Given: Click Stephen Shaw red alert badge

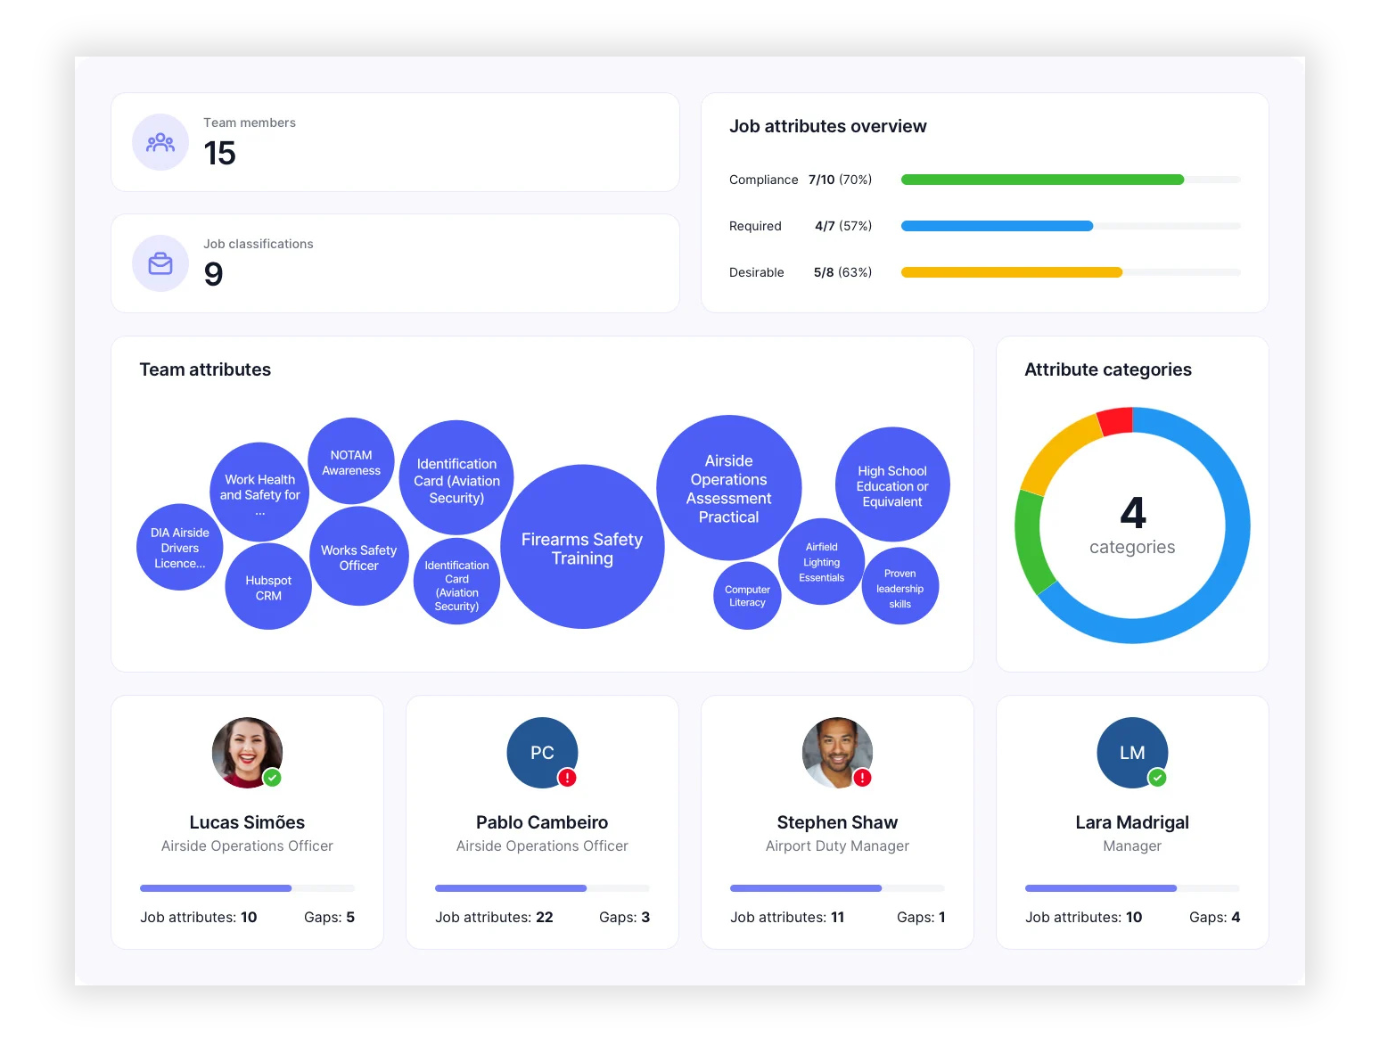Looking at the screenshot, I should [862, 777].
